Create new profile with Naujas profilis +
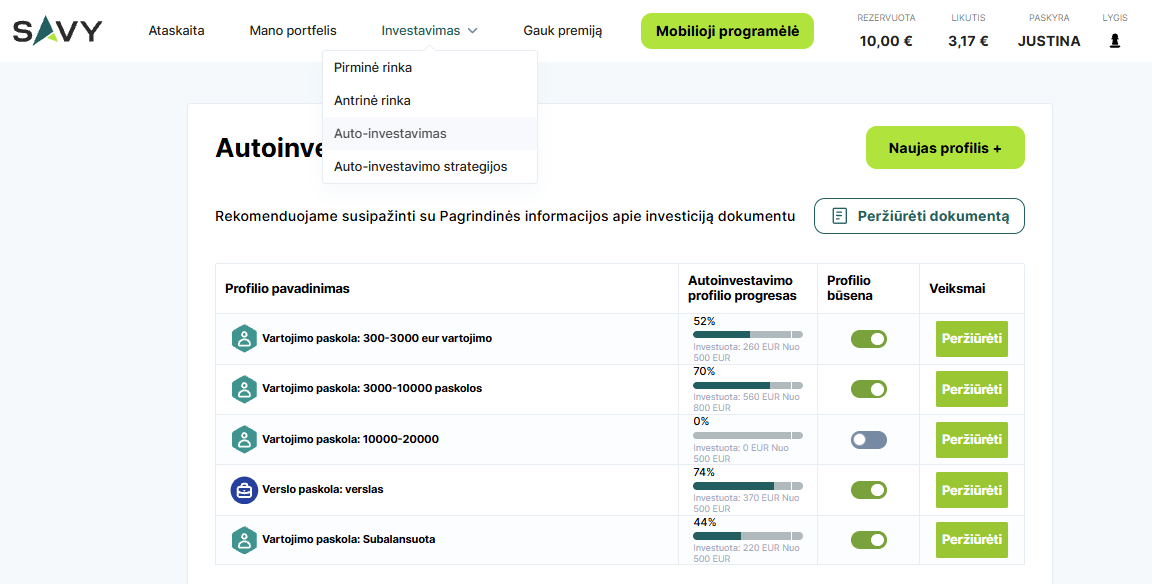1152x584 pixels. pyautogui.click(x=945, y=148)
